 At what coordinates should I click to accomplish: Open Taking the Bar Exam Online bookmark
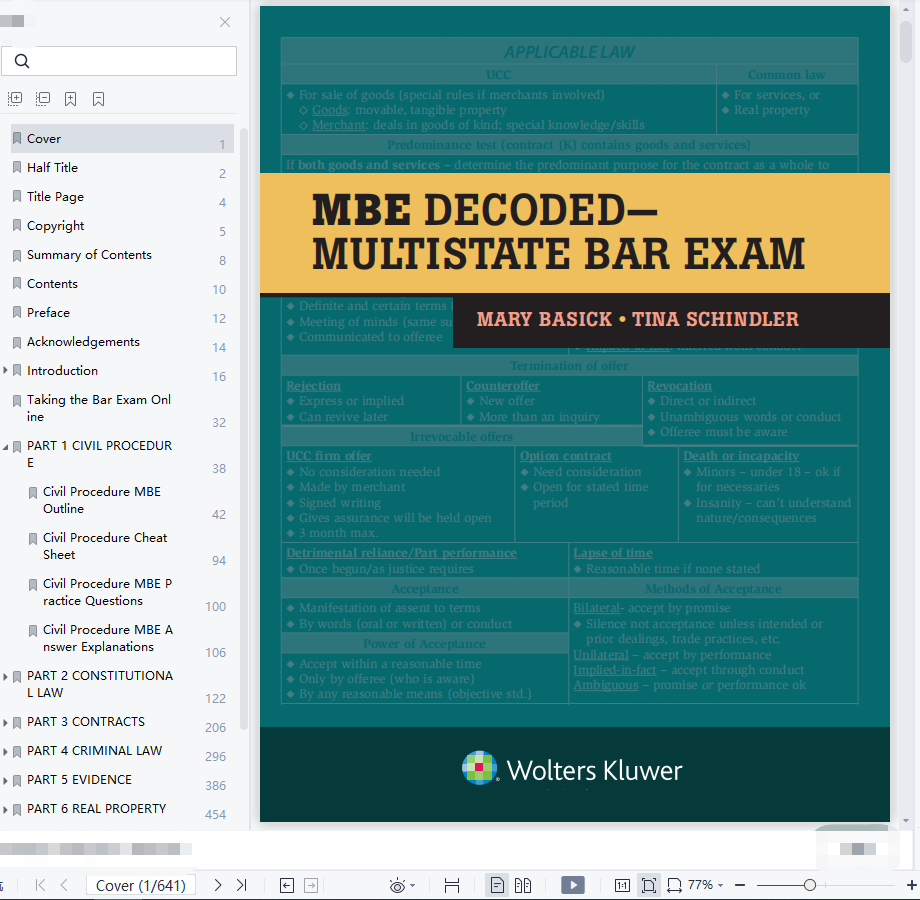99,408
